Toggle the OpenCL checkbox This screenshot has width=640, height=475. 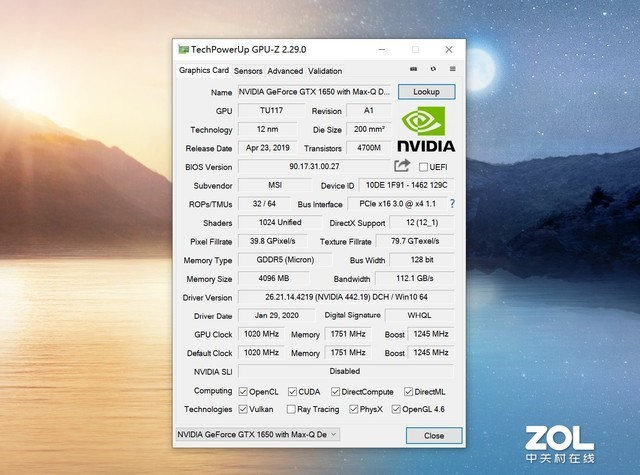(x=243, y=392)
